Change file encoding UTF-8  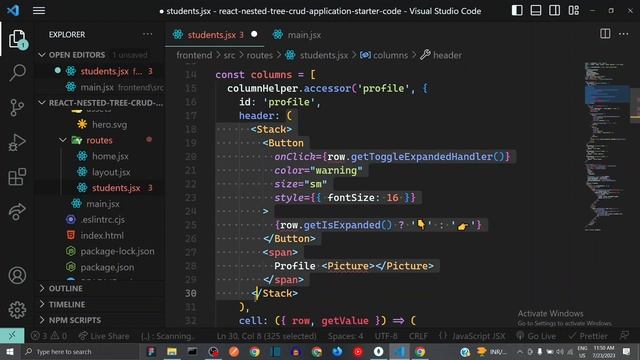coord(386,336)
